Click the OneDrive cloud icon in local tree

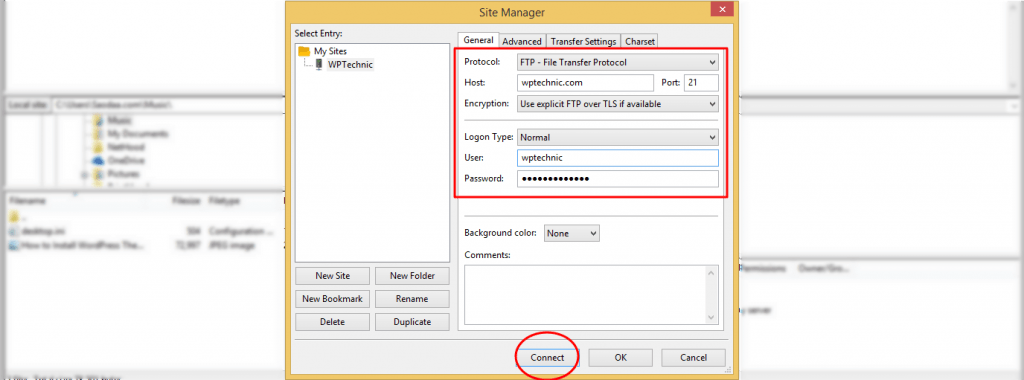(x=99, y=160)
